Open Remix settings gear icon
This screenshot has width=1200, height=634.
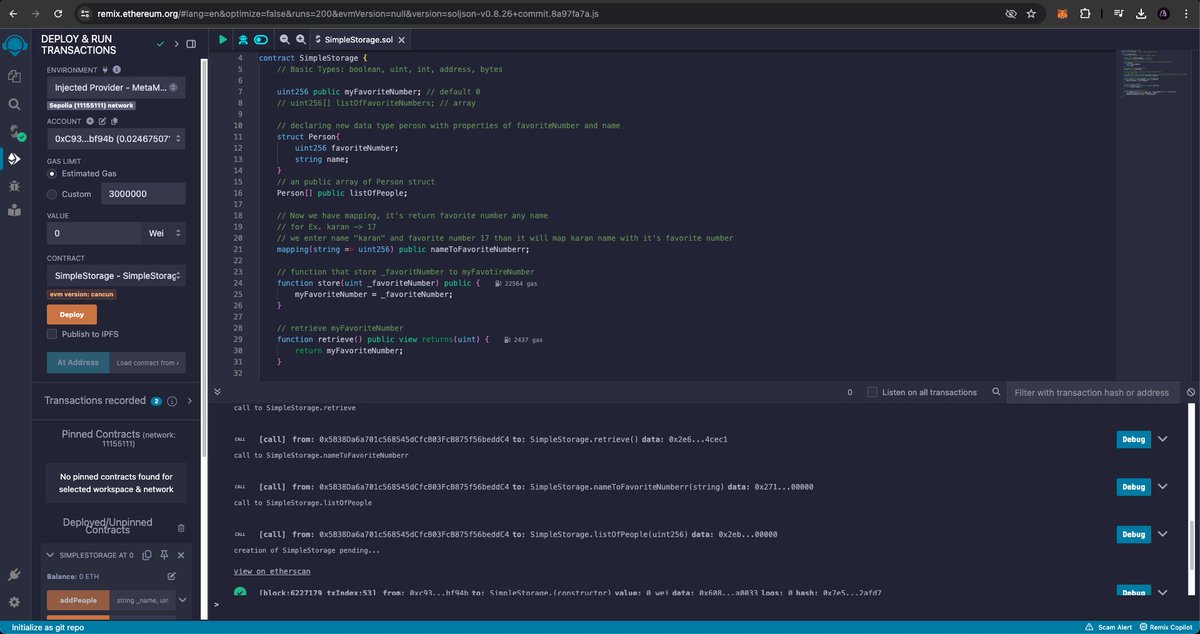click(14, 602)
